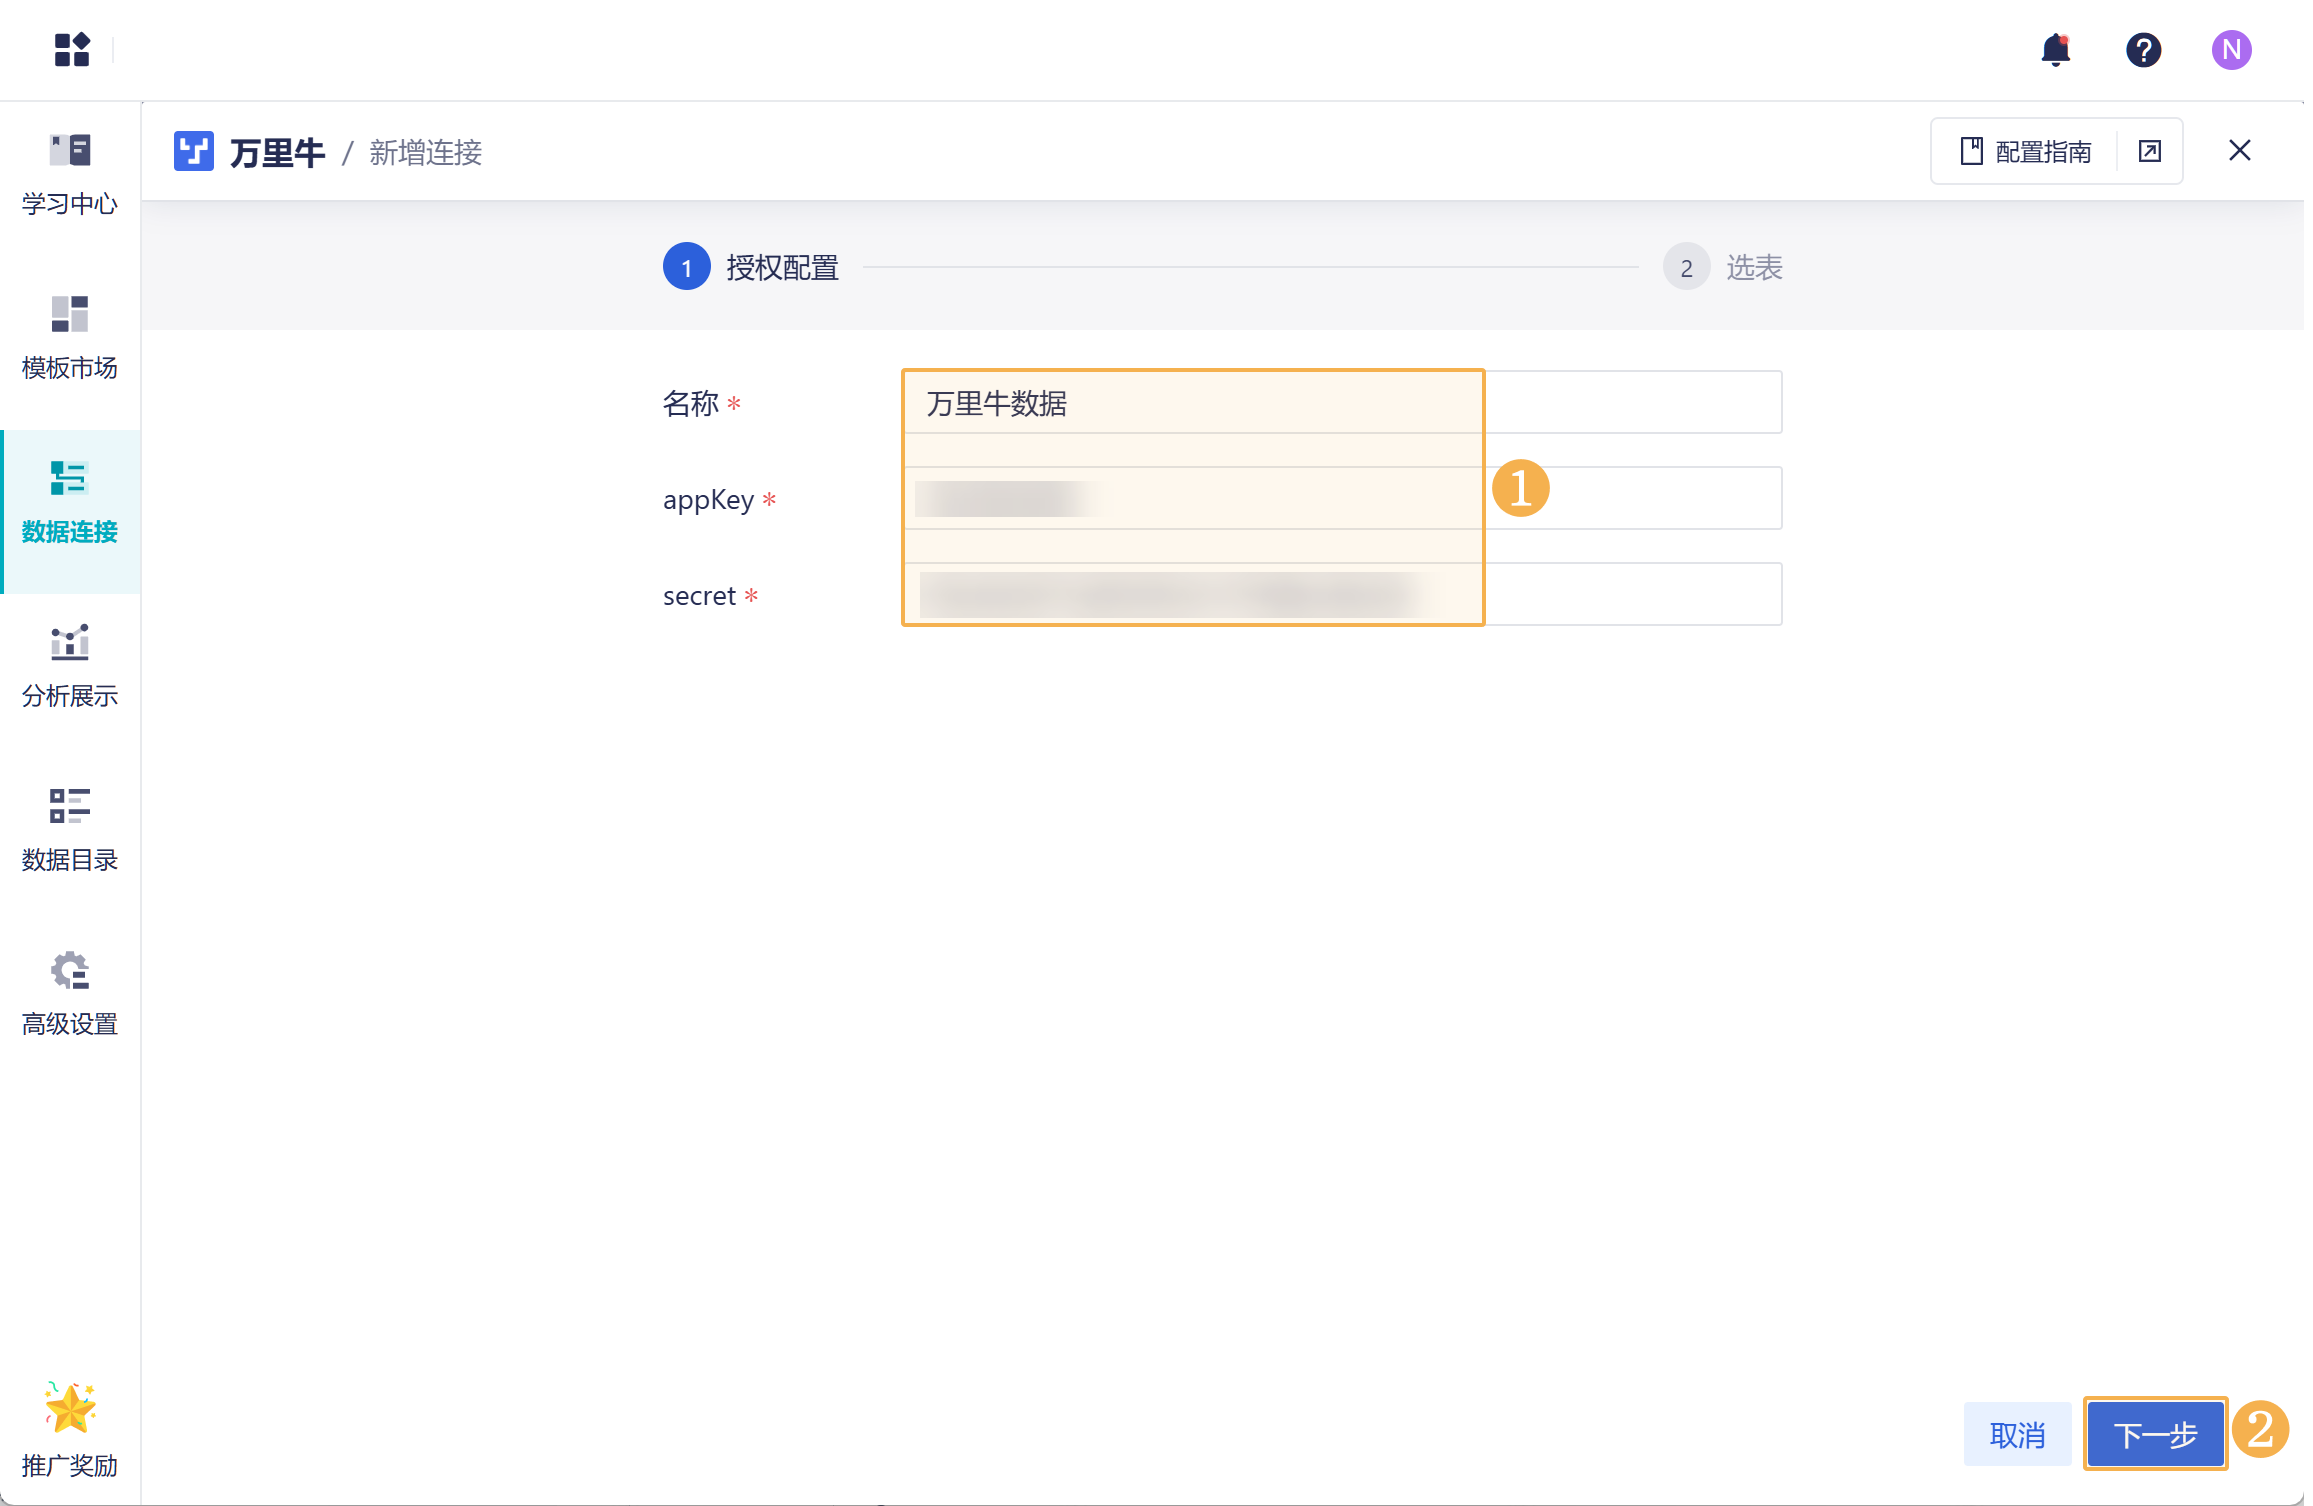2313x1506 pixels.
Task: Close the 新增连接 panel
Action: 2240,151
